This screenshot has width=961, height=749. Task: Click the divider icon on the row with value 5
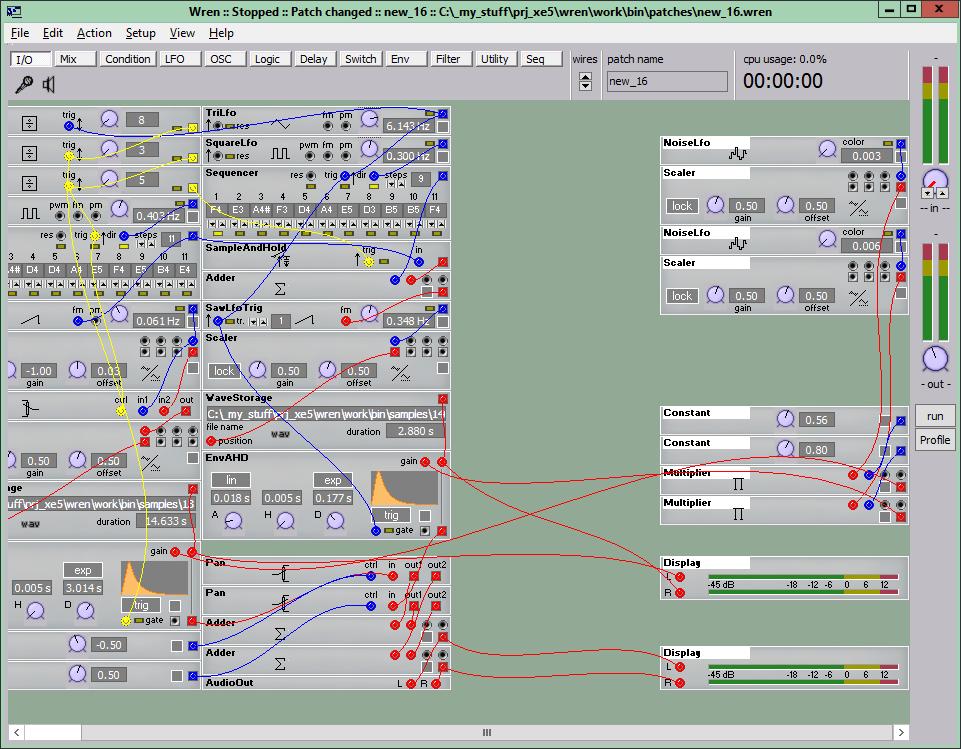point(29,183)
